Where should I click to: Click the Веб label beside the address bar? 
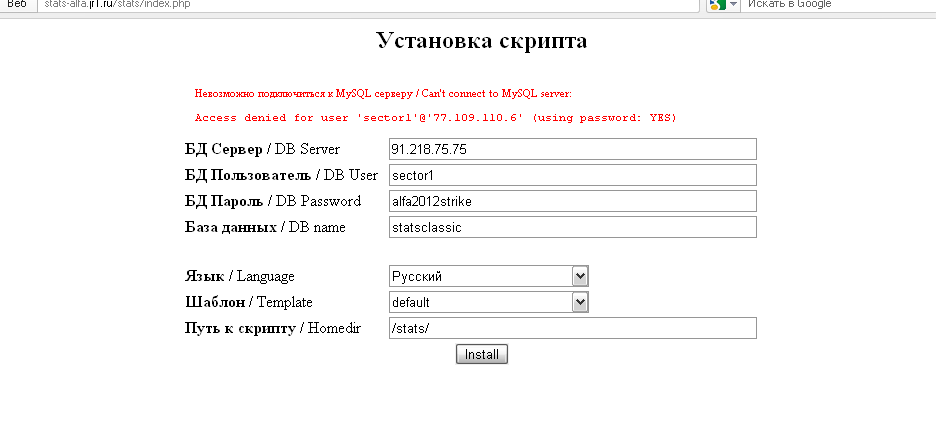pos(17,4)
